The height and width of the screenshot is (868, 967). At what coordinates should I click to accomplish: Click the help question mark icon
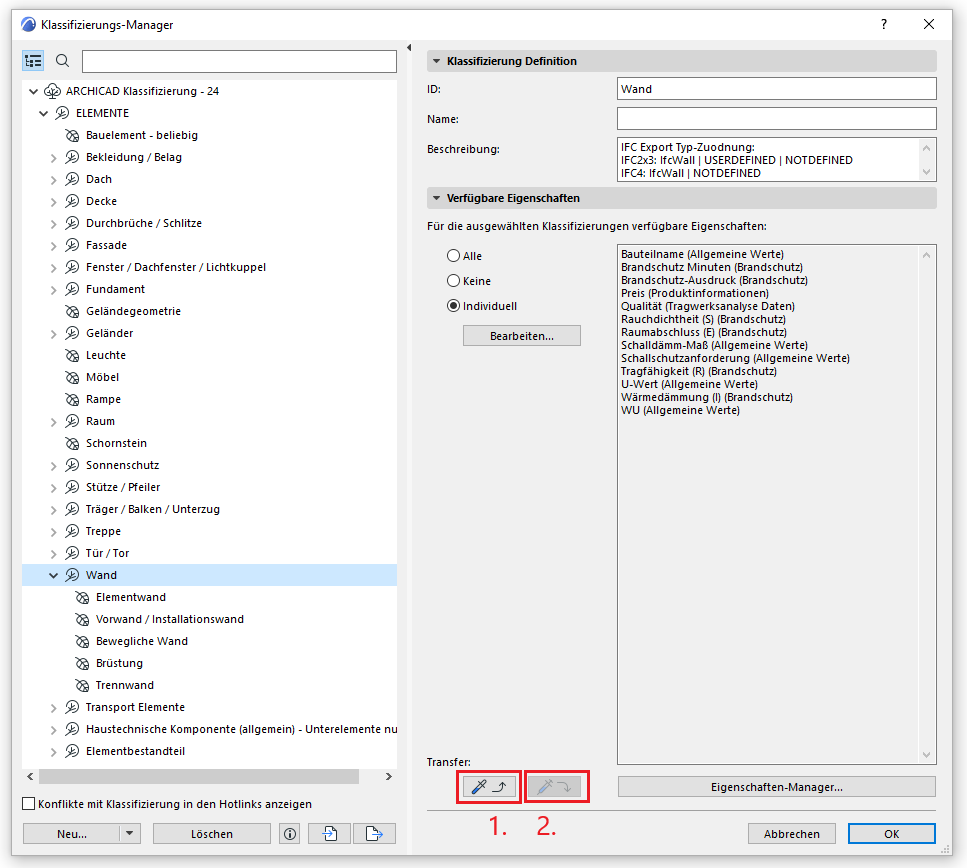885,24
